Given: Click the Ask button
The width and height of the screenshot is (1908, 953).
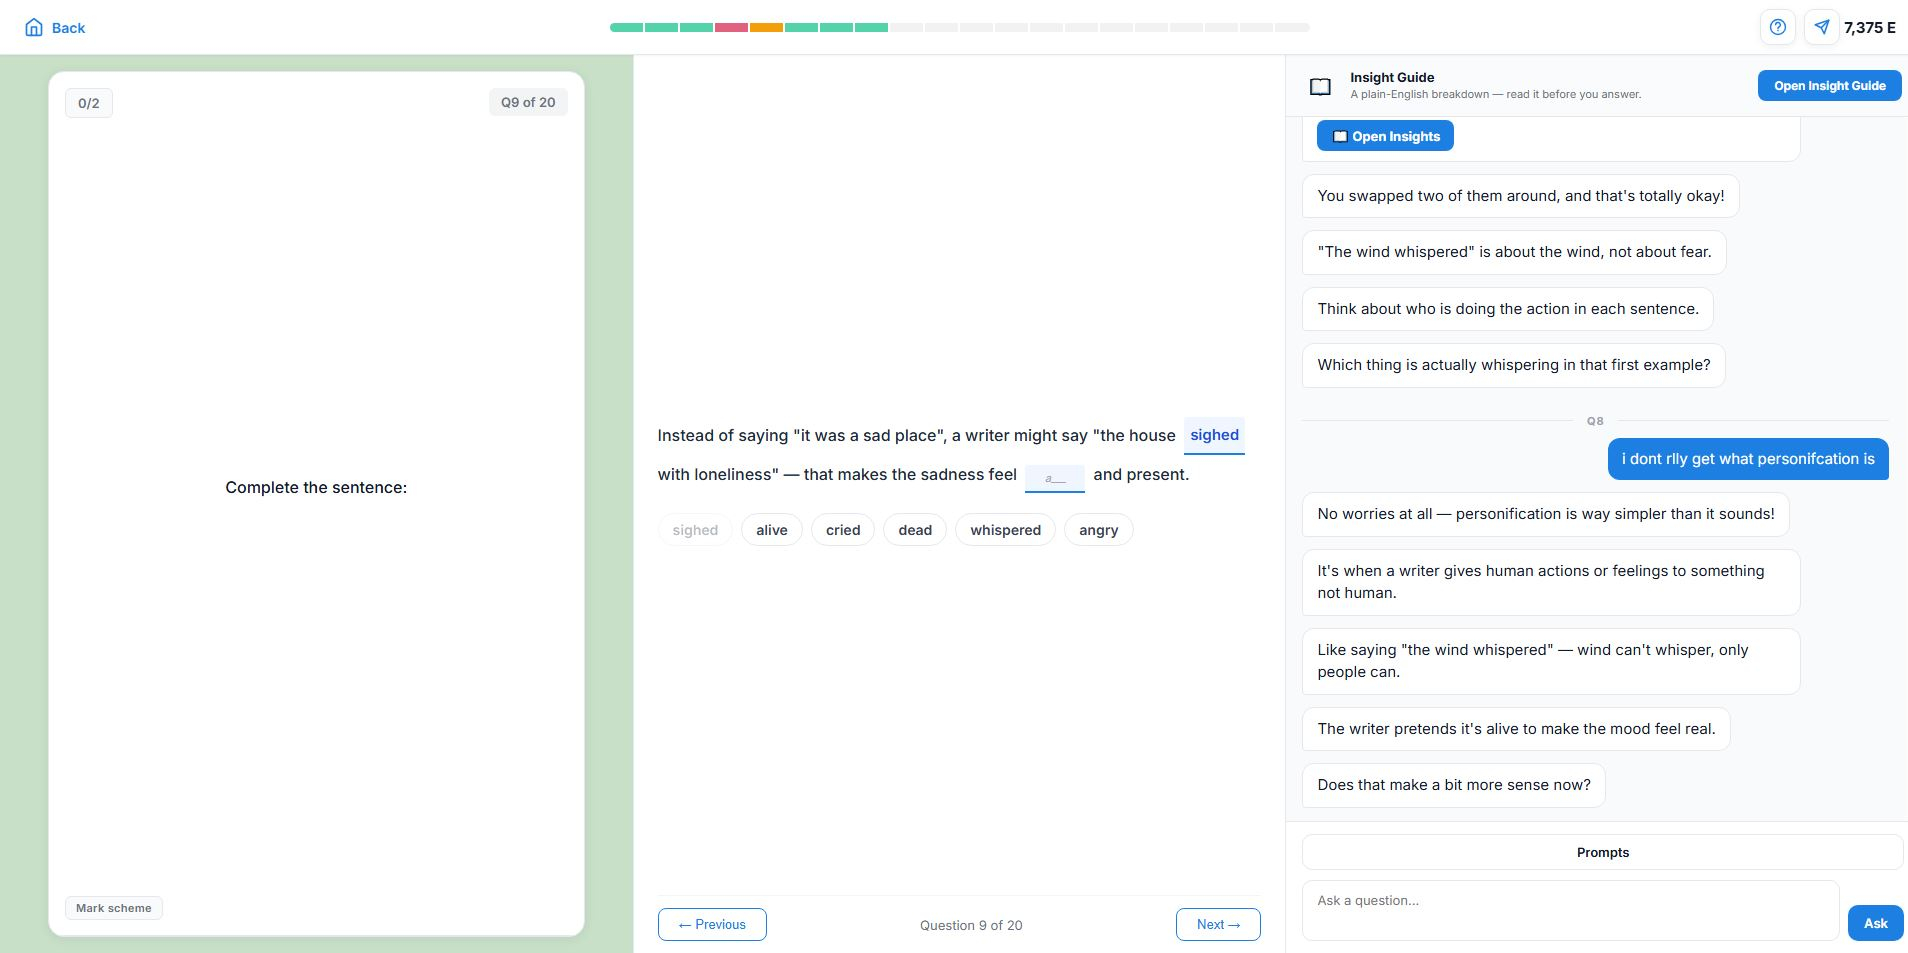Looking at the screenshot, I should point(1875,923).
